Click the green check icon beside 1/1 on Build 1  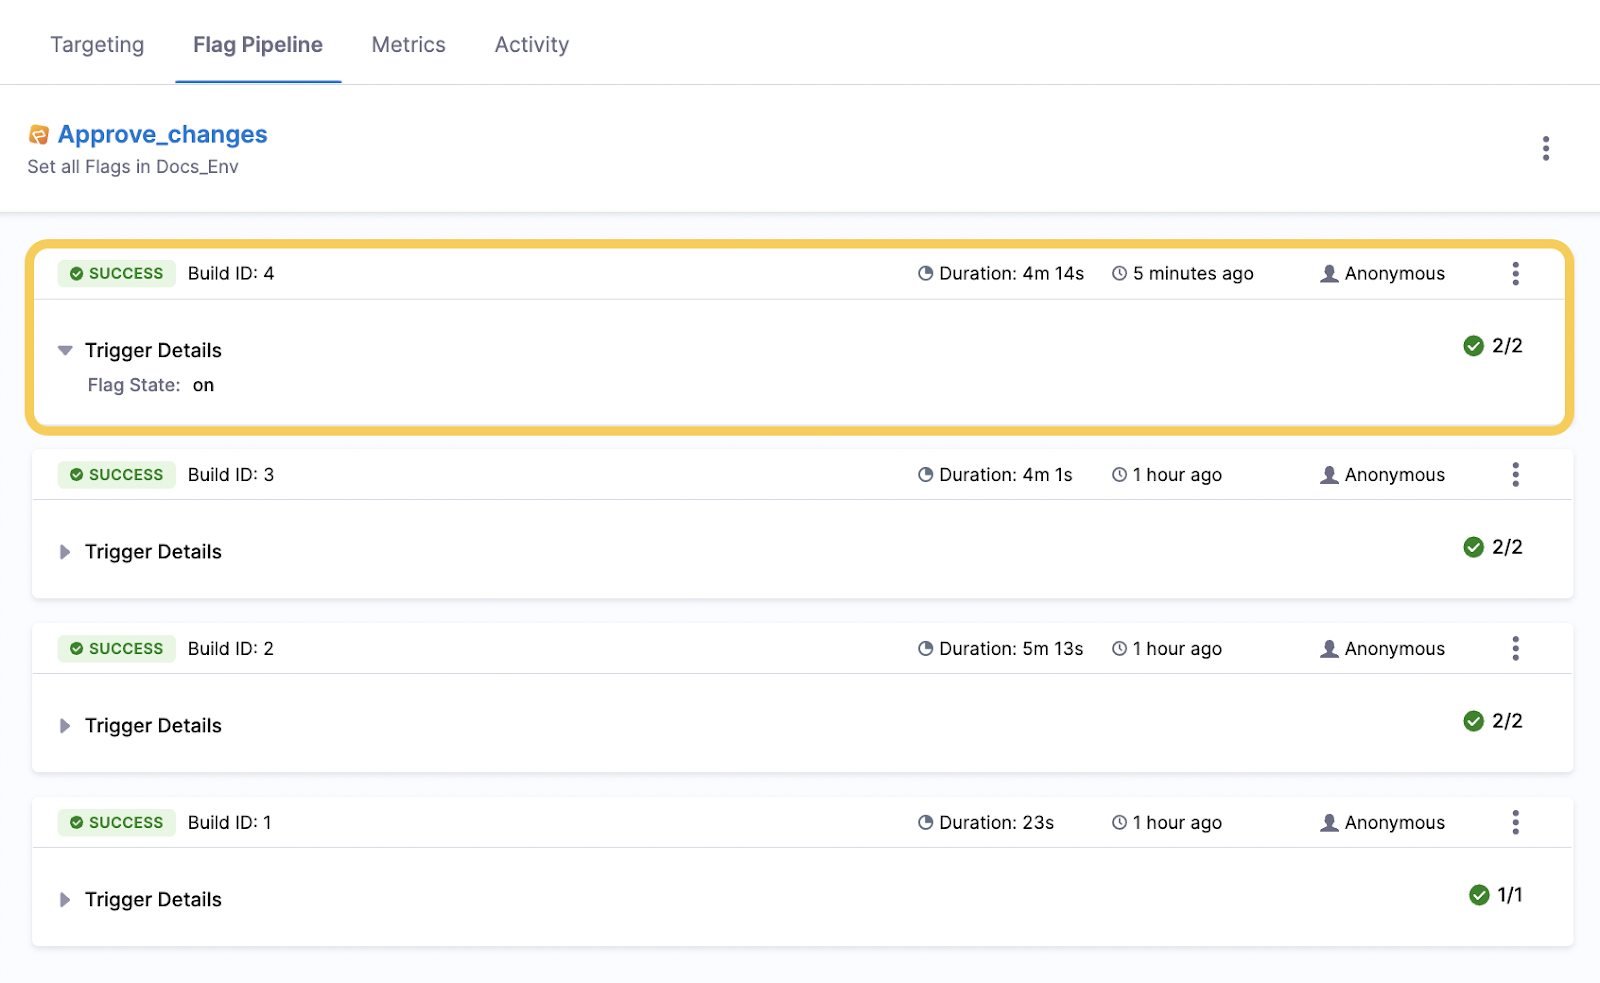coord(1479,896)
